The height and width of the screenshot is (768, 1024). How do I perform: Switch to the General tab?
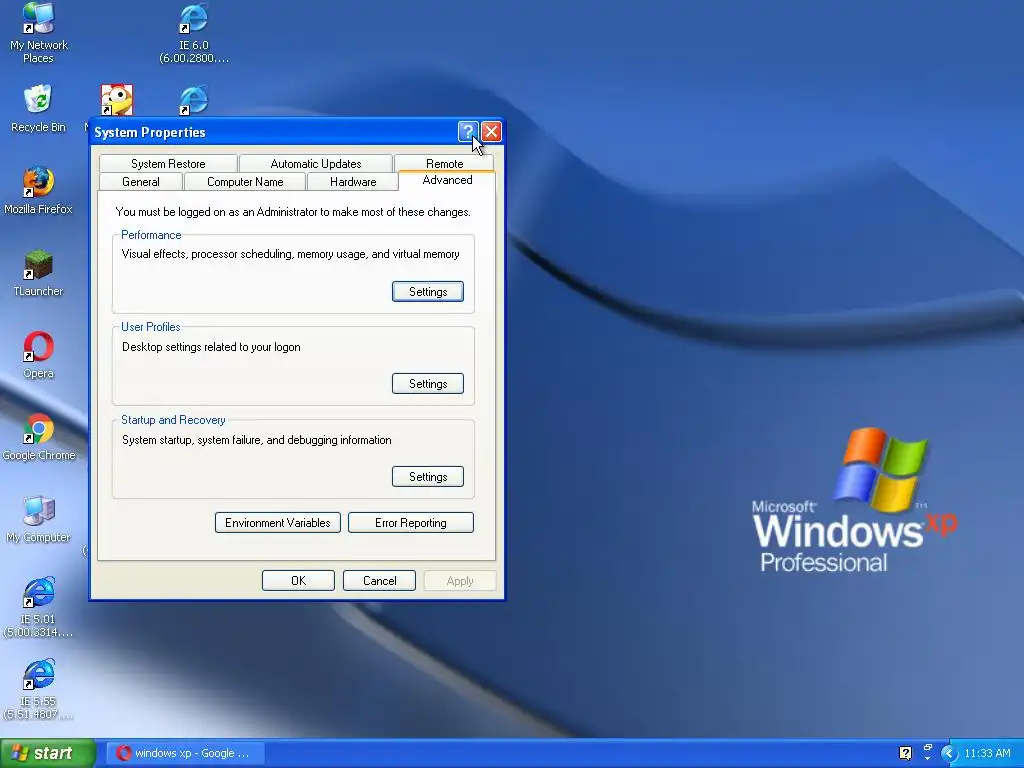140,182
